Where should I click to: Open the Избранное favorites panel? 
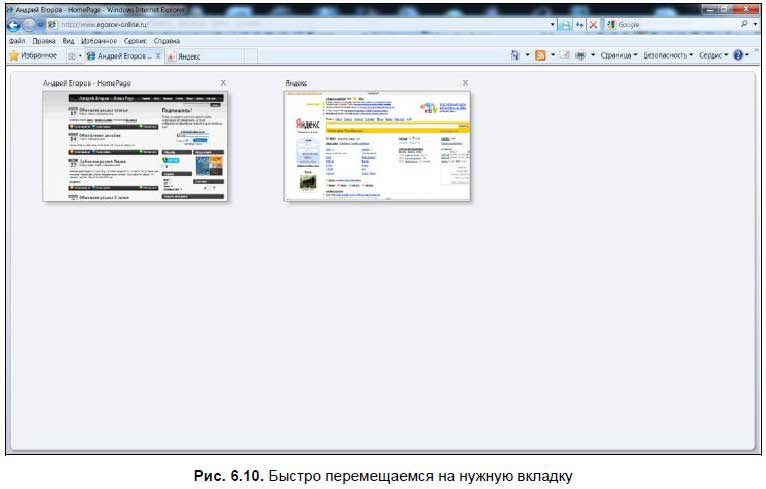point(36,57)
